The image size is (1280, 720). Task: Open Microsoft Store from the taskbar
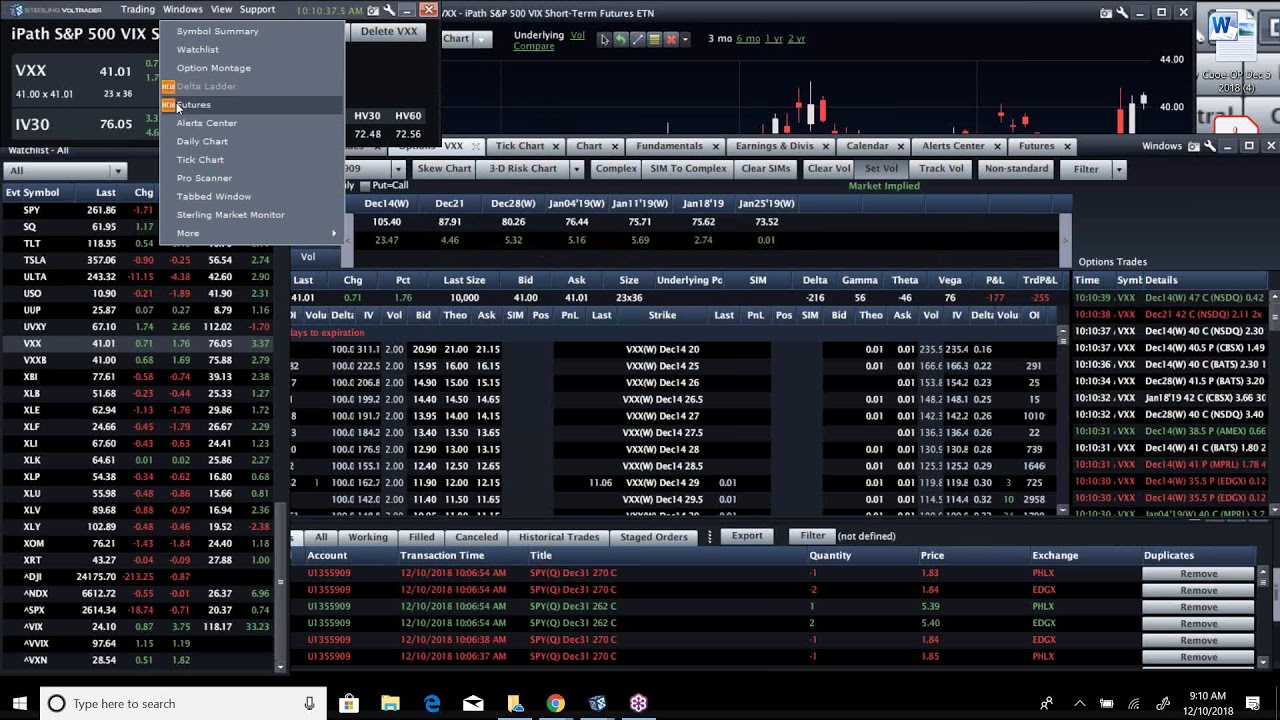coord(349,704)
